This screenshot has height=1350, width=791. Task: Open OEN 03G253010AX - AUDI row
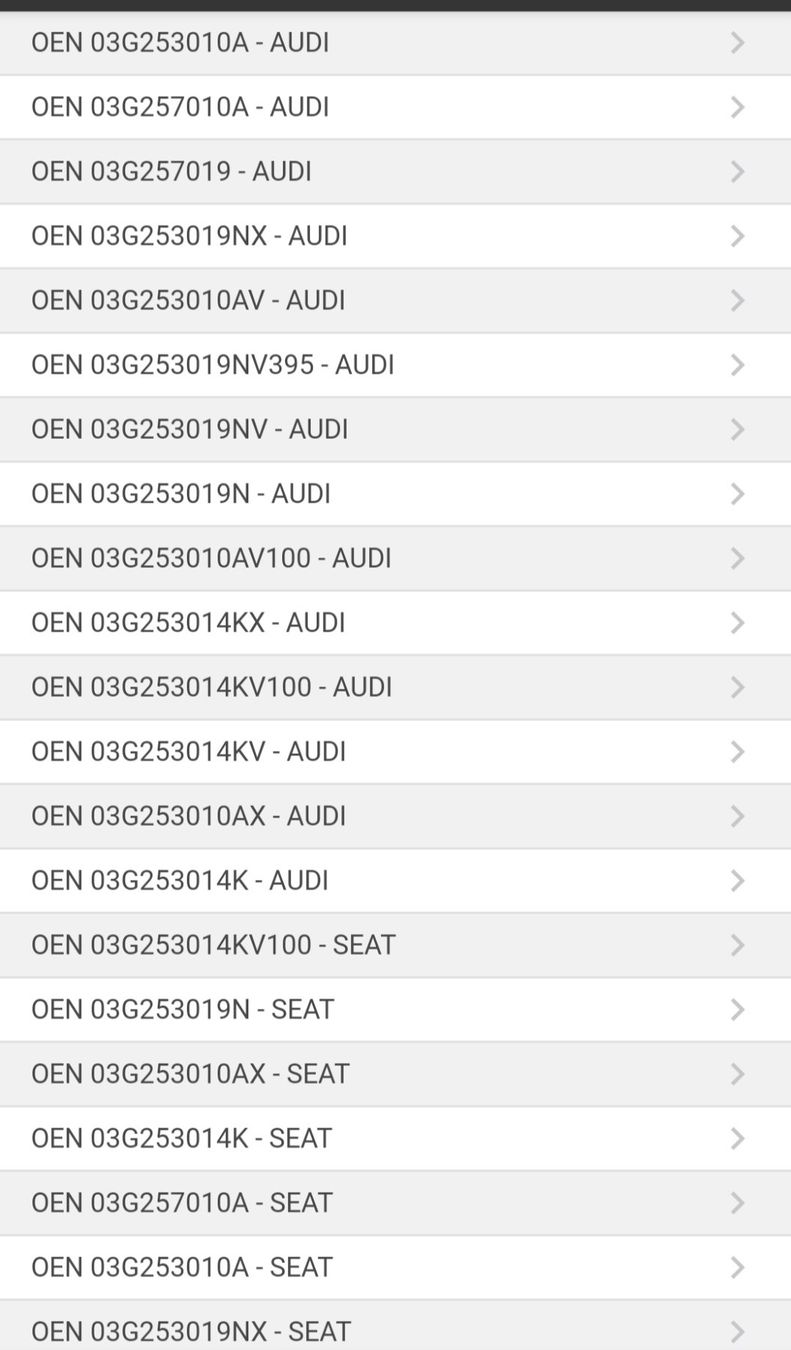click(188, 816)
